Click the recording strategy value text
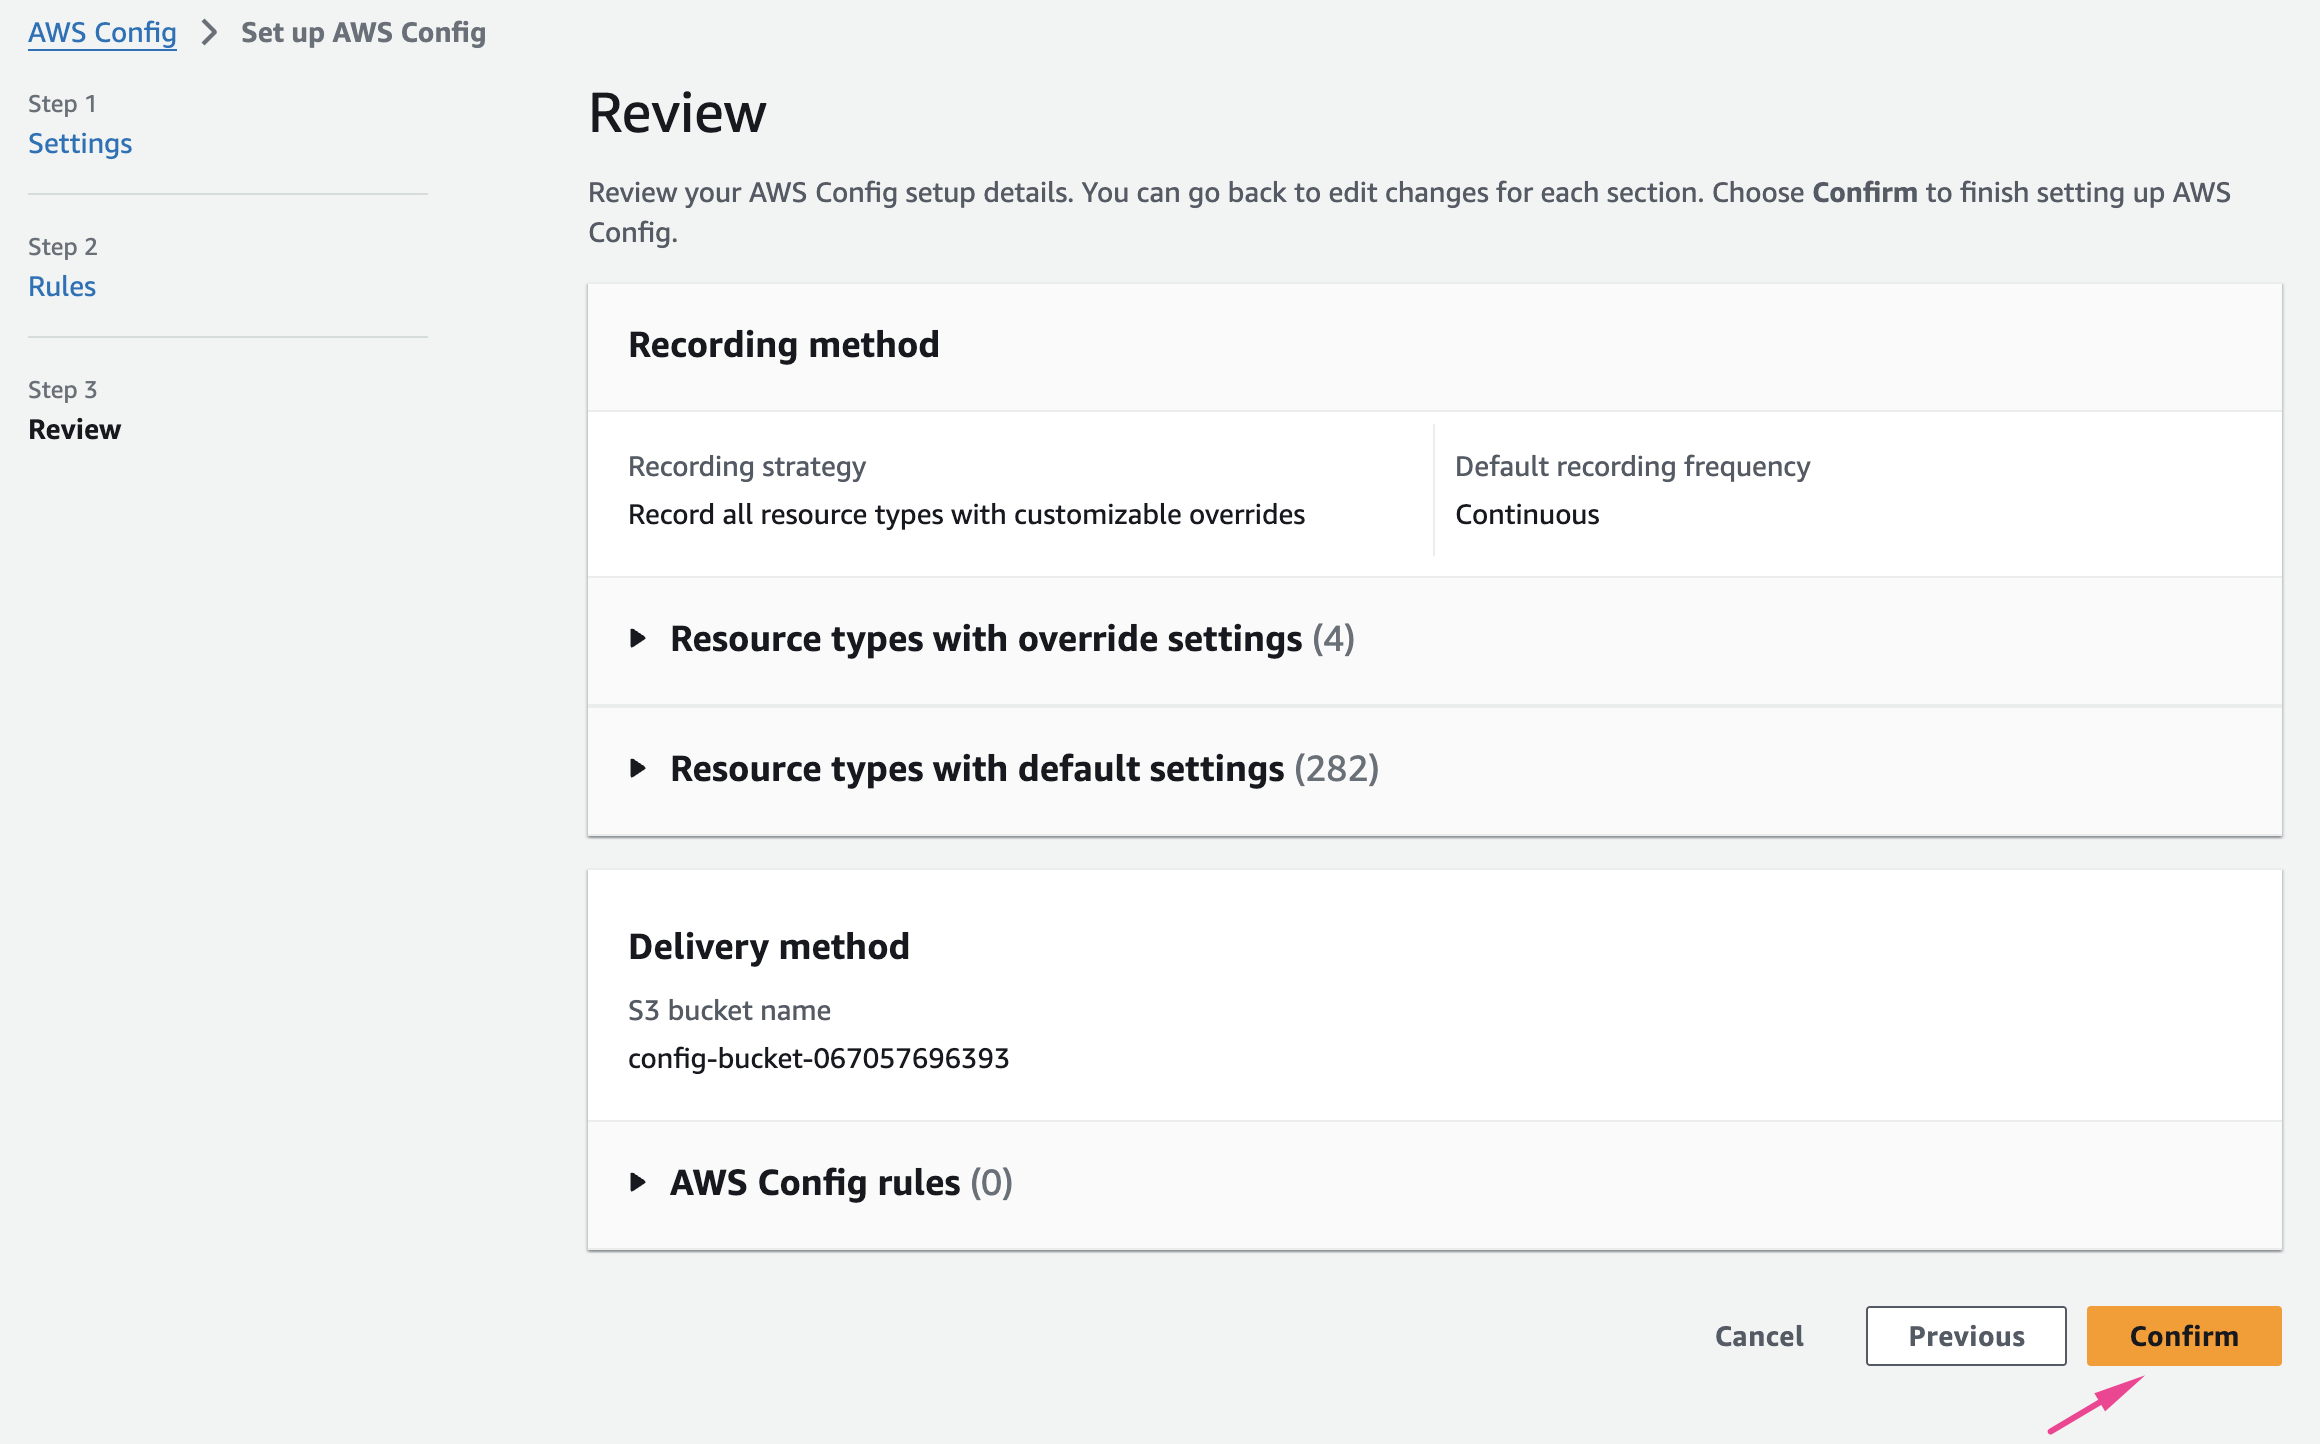Screen dimensions: 2320x1444 coord(966,515)
